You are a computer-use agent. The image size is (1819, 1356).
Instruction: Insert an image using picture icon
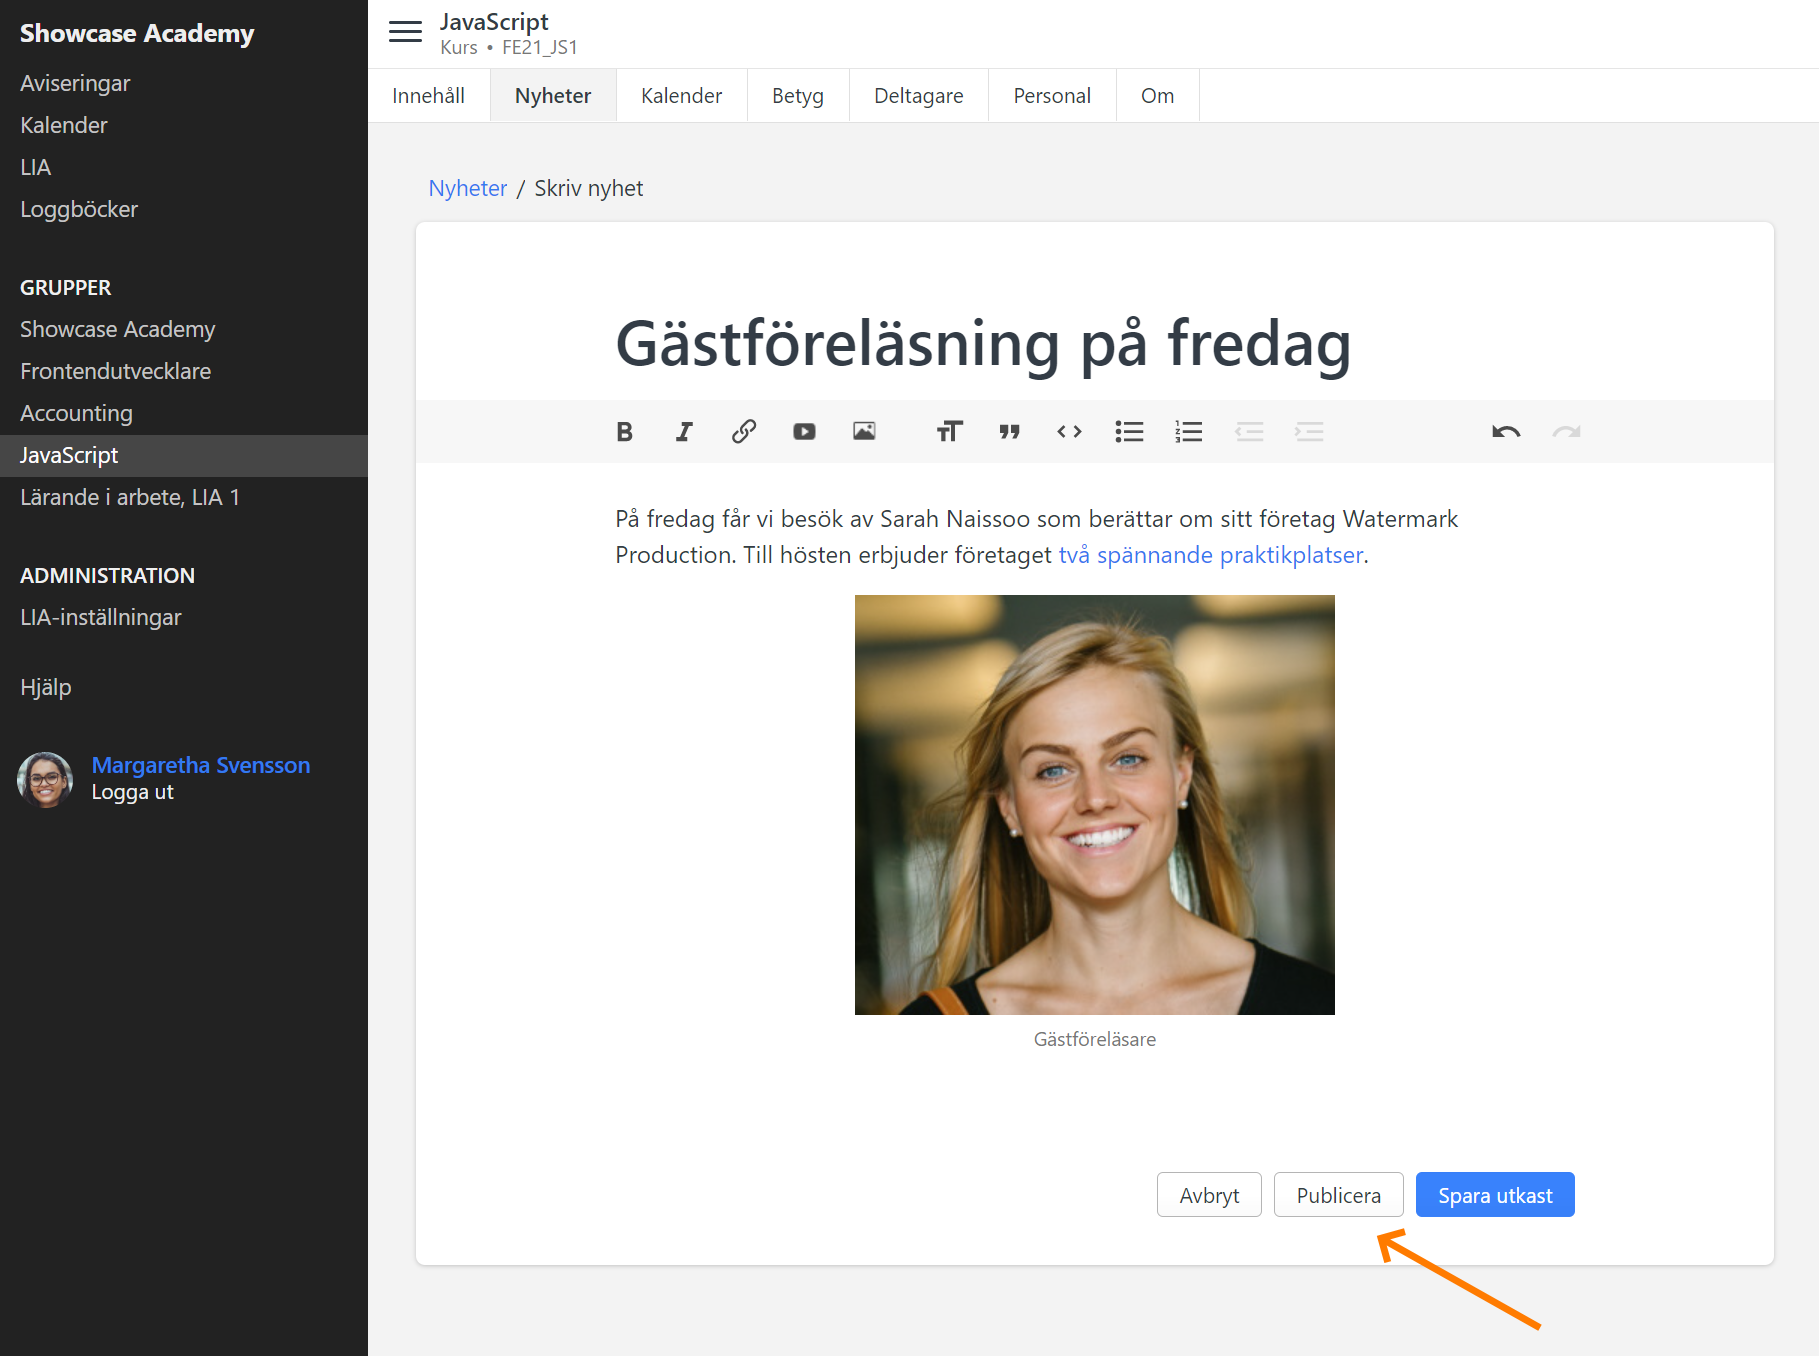coord(864,432)
